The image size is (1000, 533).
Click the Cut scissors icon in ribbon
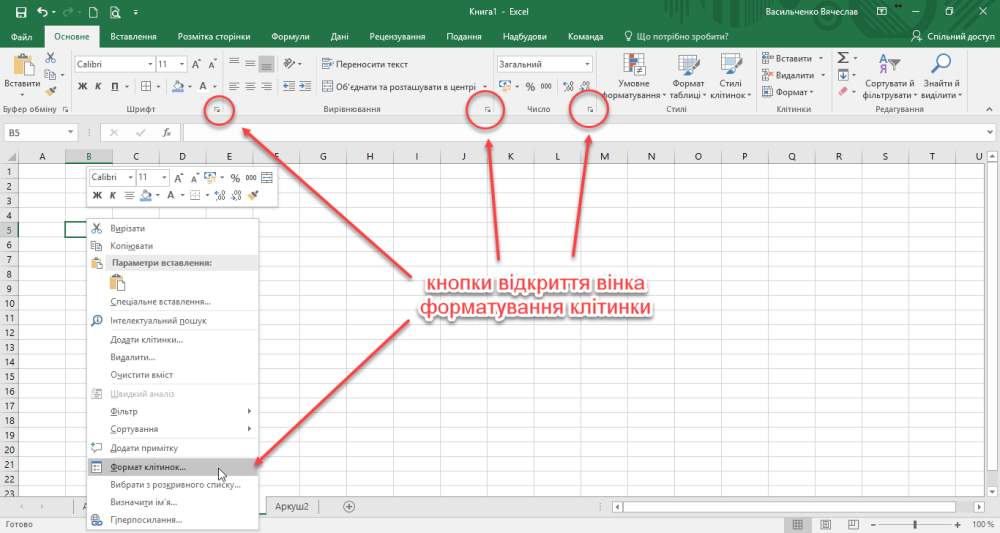point(50,58)
